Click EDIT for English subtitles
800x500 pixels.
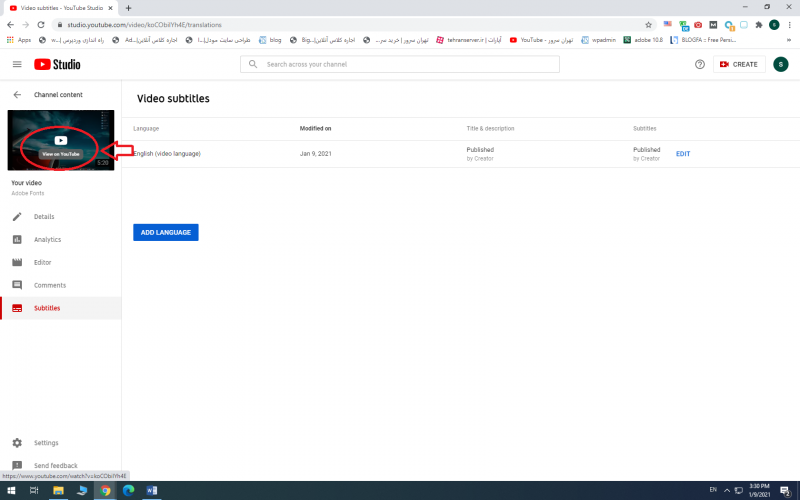point(683,154)
